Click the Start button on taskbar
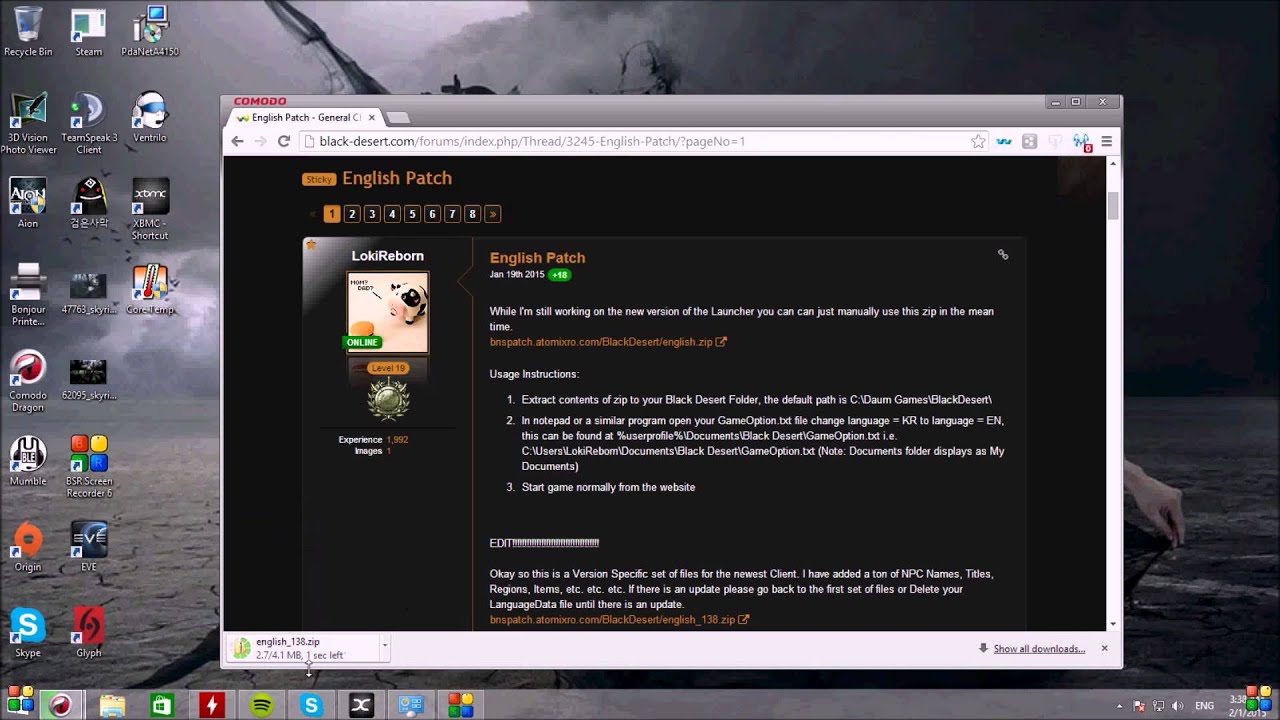Viewport: 1280px width, 720px height. point(20,702)
